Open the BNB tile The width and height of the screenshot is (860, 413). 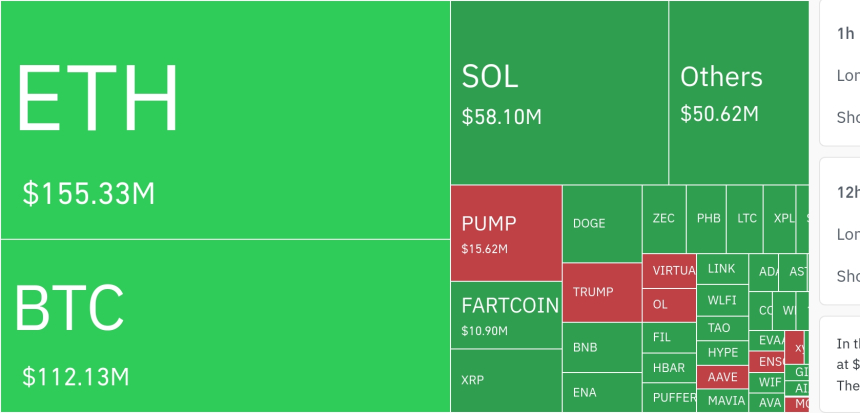601,348
